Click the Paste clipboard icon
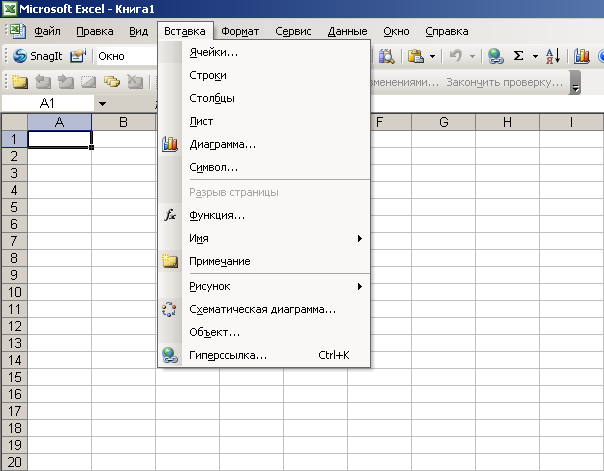This screenshot has height=471, width=604. coord(416,56)
